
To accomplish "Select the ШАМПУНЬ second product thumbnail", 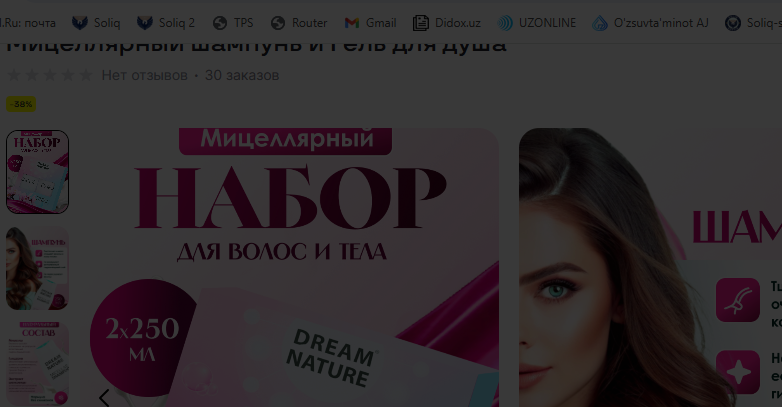I will [x=37, y=268].
